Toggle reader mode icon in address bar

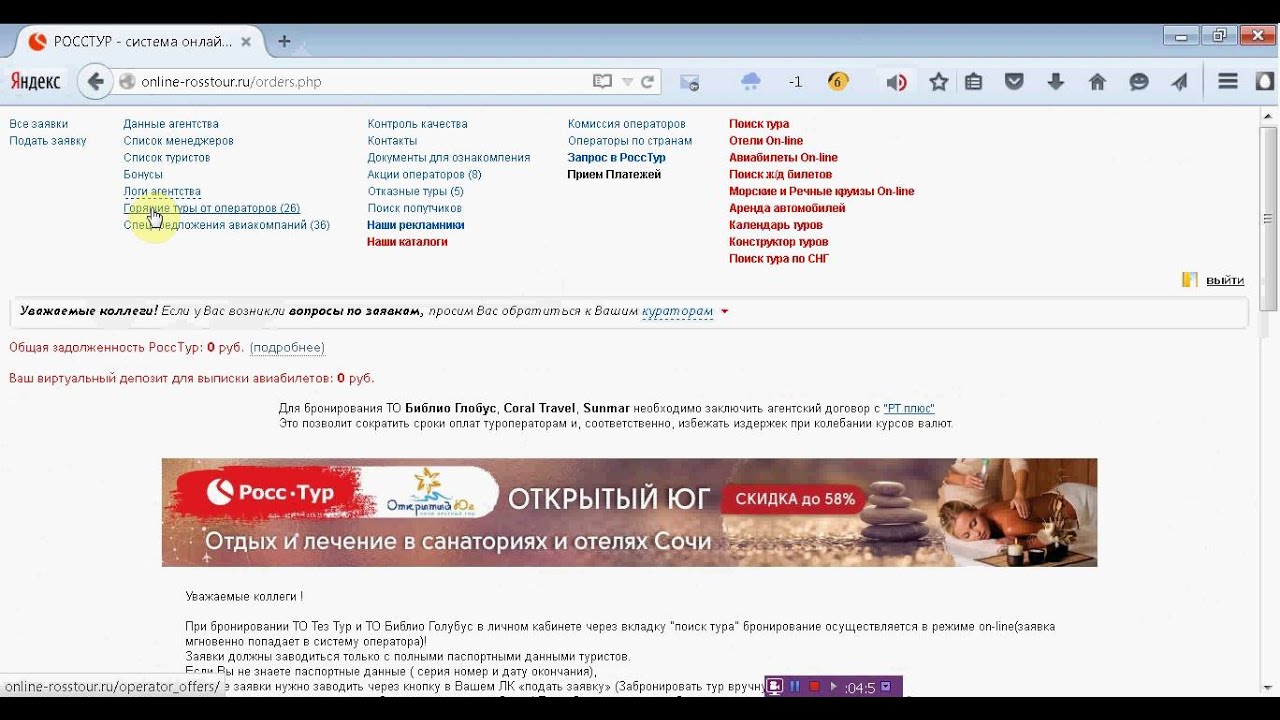[x=602, y=82]
